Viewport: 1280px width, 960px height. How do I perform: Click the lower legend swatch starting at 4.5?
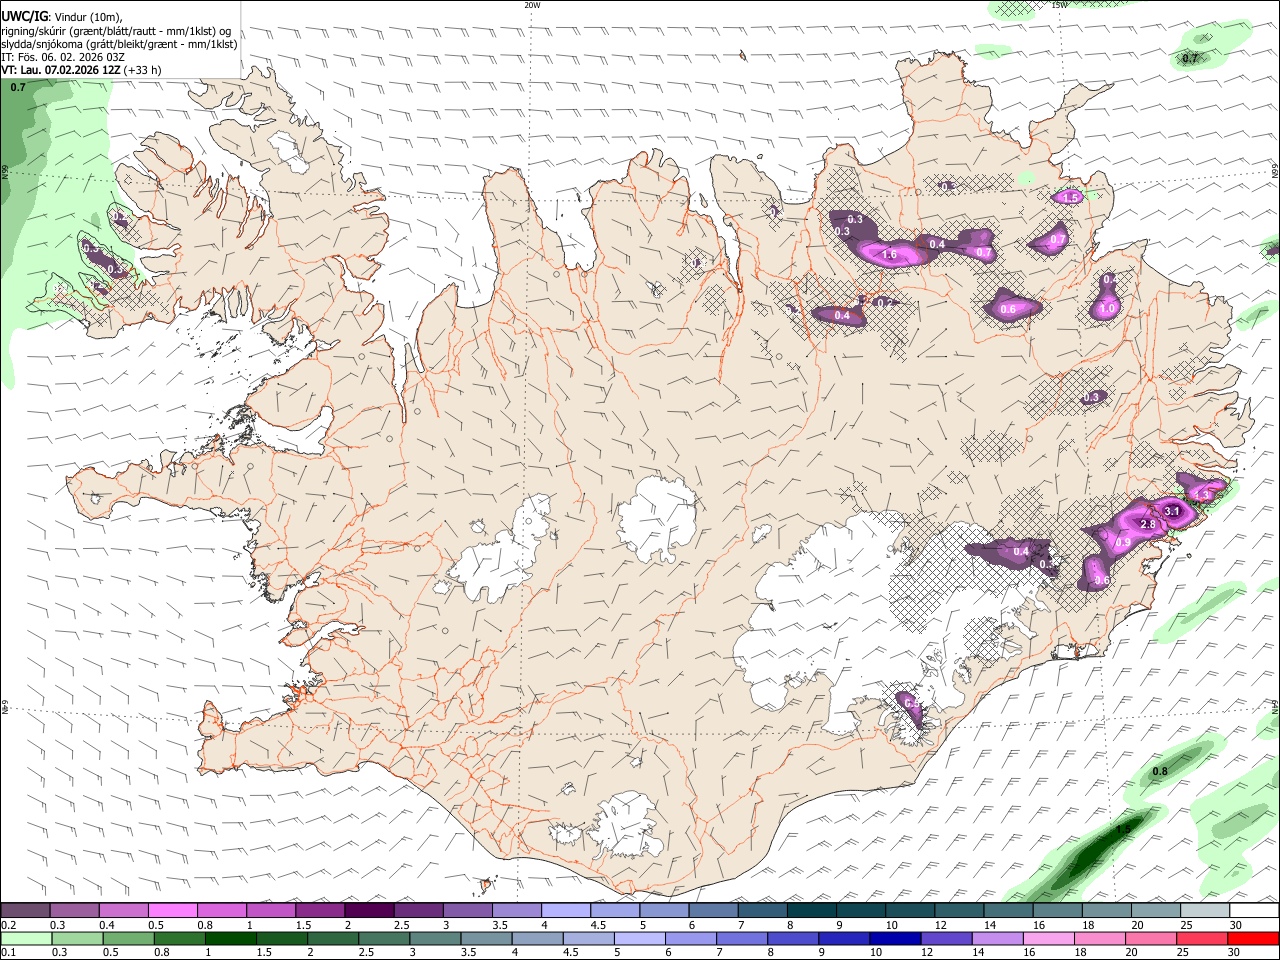pyautogui.click(x=587, y=938)
